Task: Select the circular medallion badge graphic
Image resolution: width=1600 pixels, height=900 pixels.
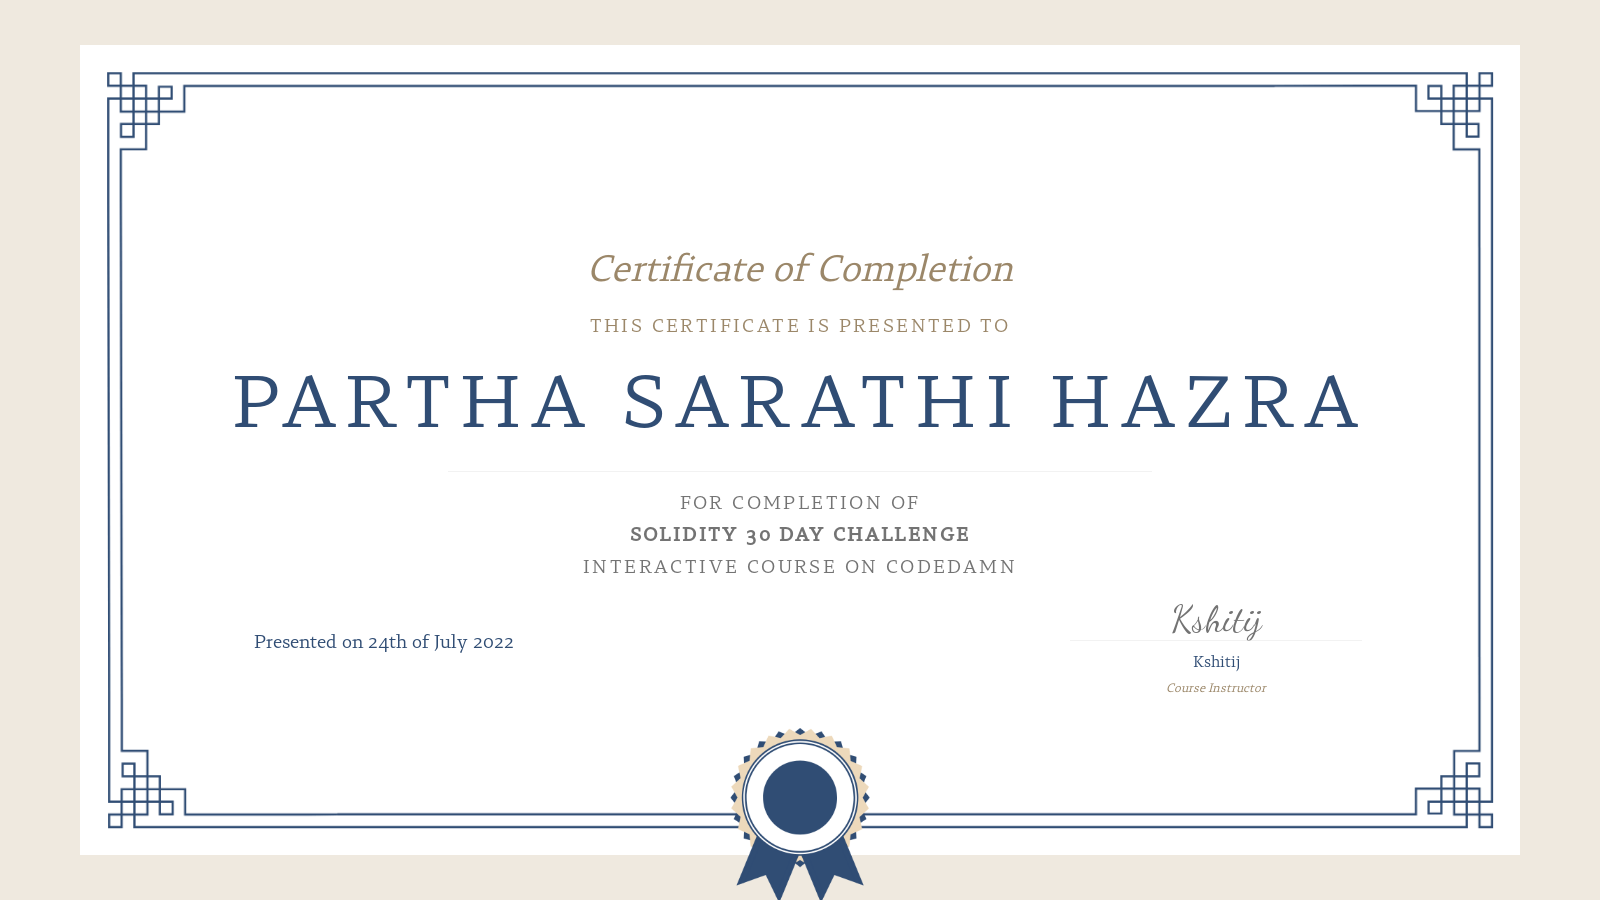Action: coord(798,795)
